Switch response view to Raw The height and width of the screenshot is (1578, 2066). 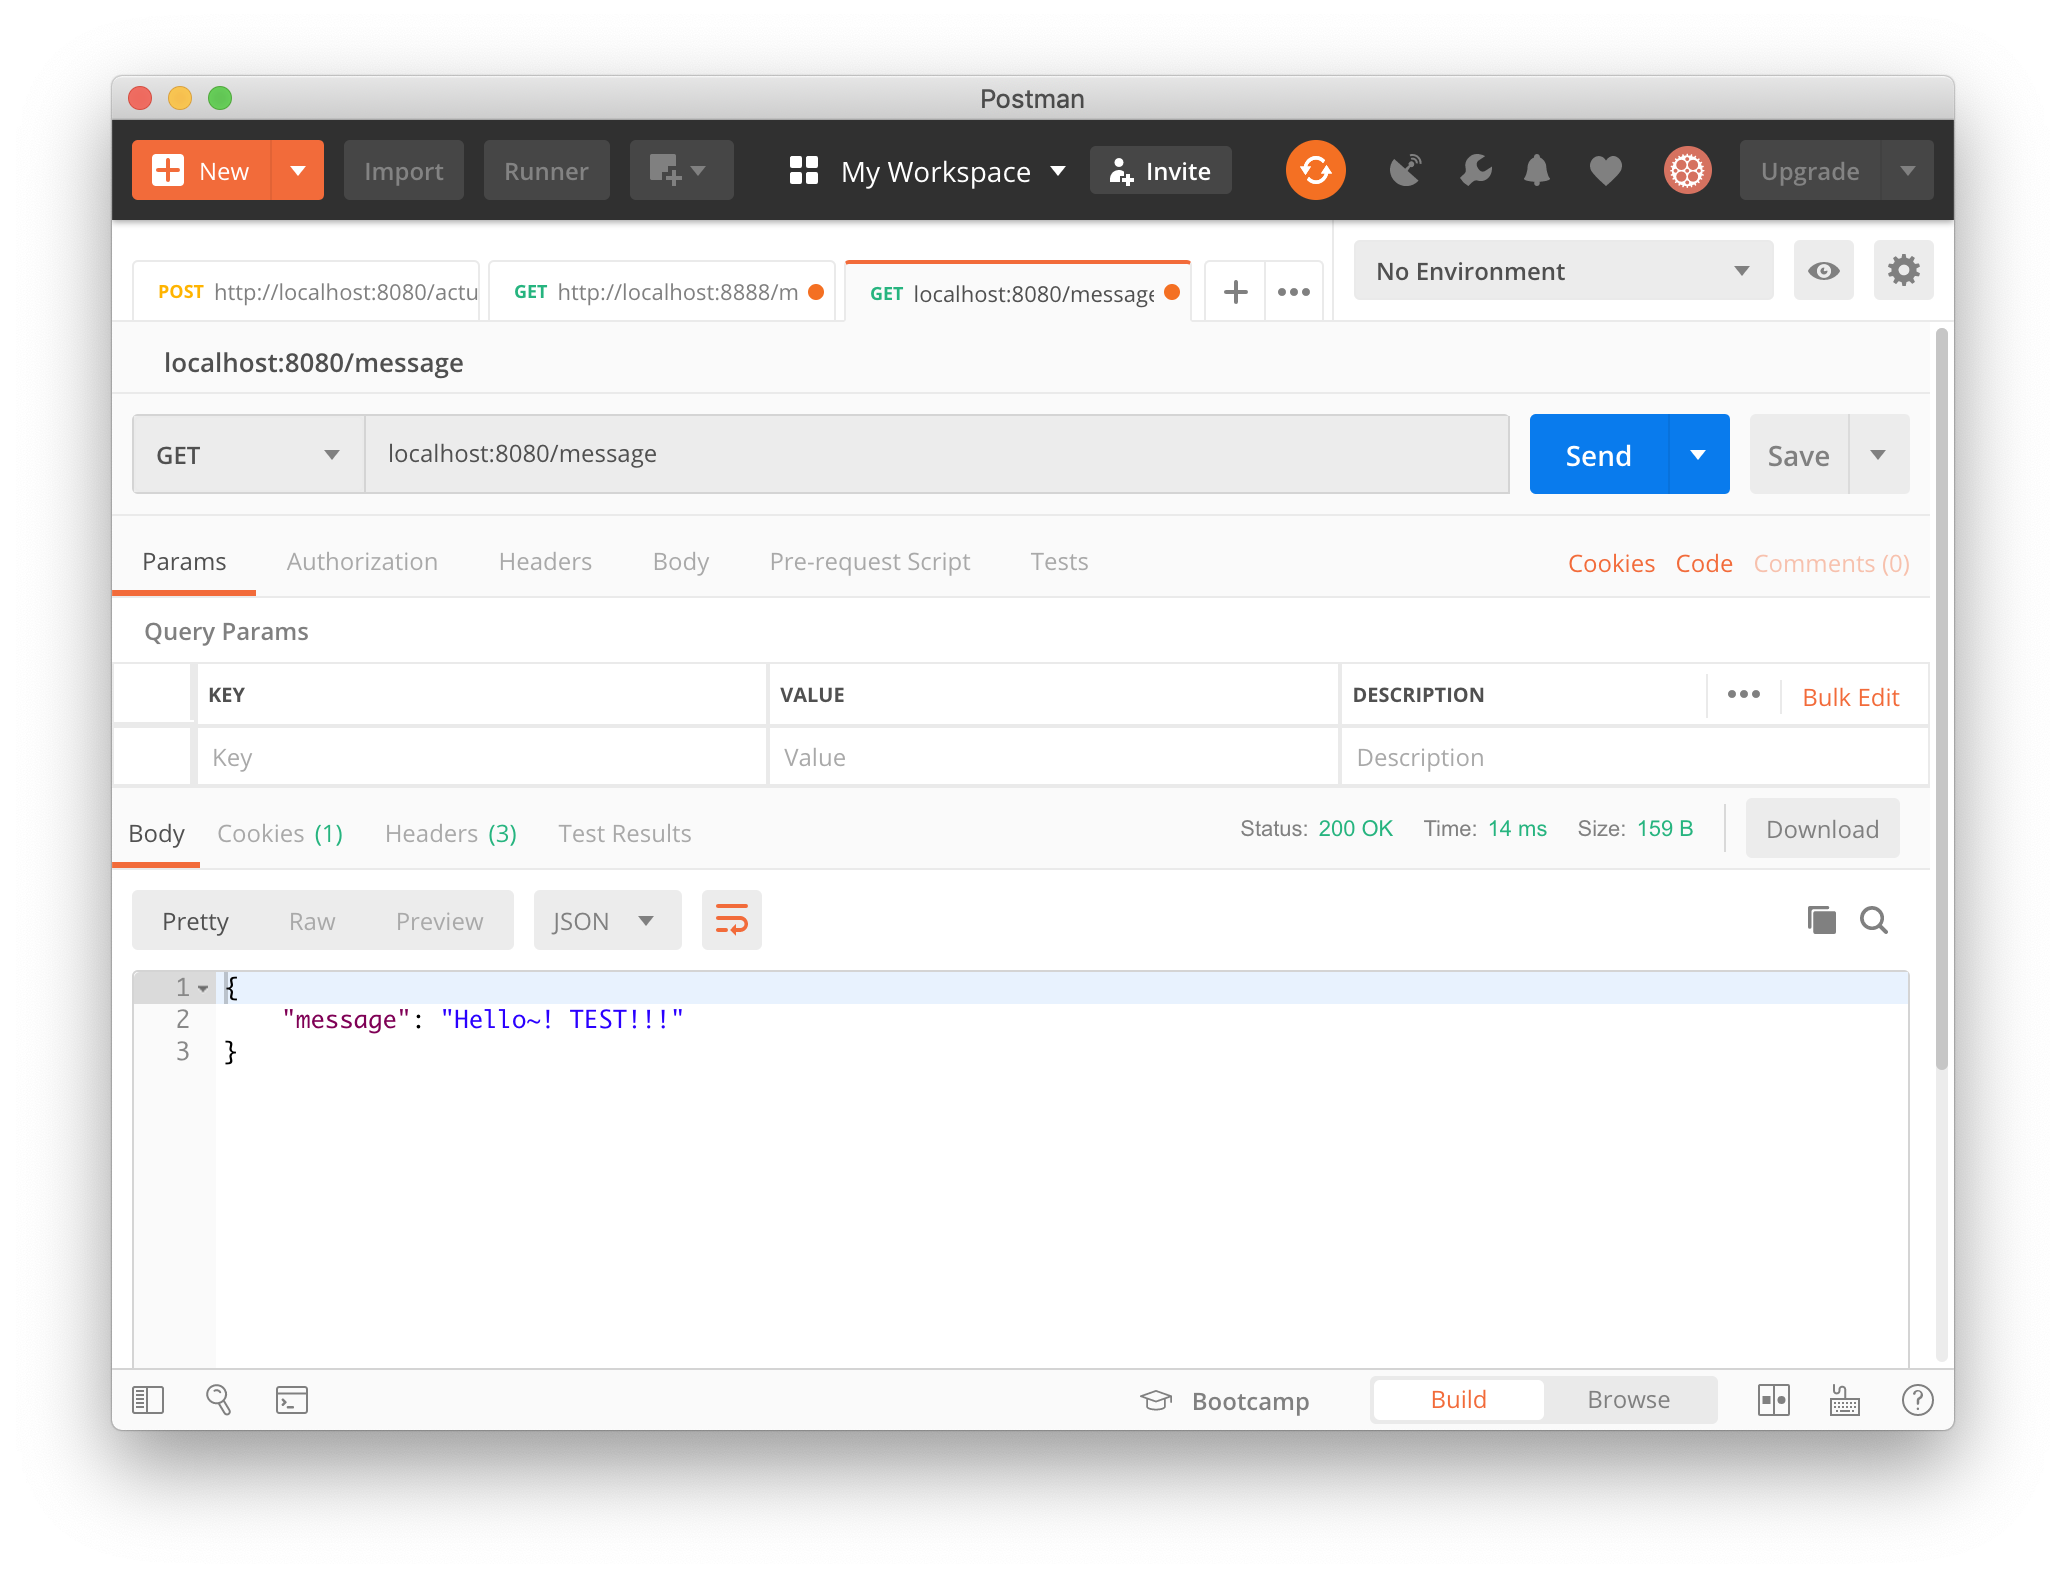[x=312, y=921]
